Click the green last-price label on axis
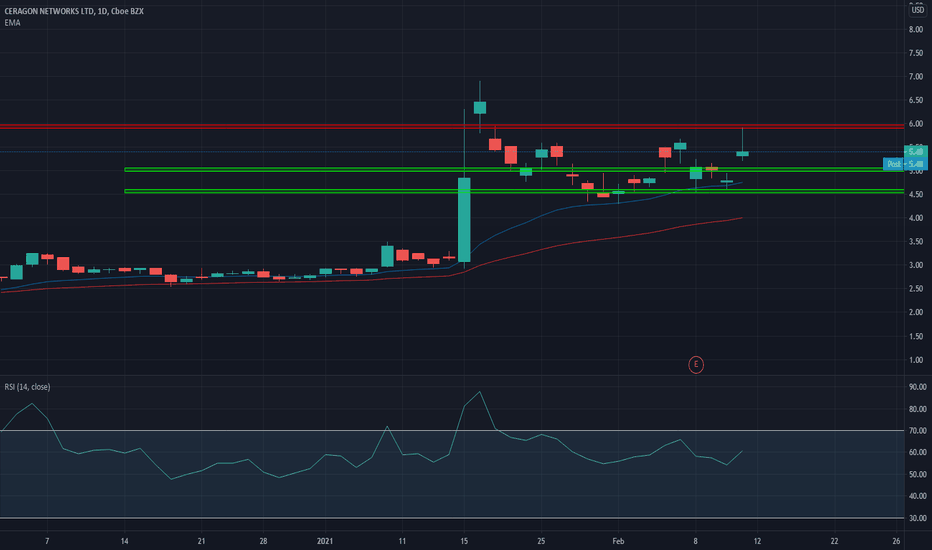This screenshot has height=550, width=932. (x=915, y=152)
